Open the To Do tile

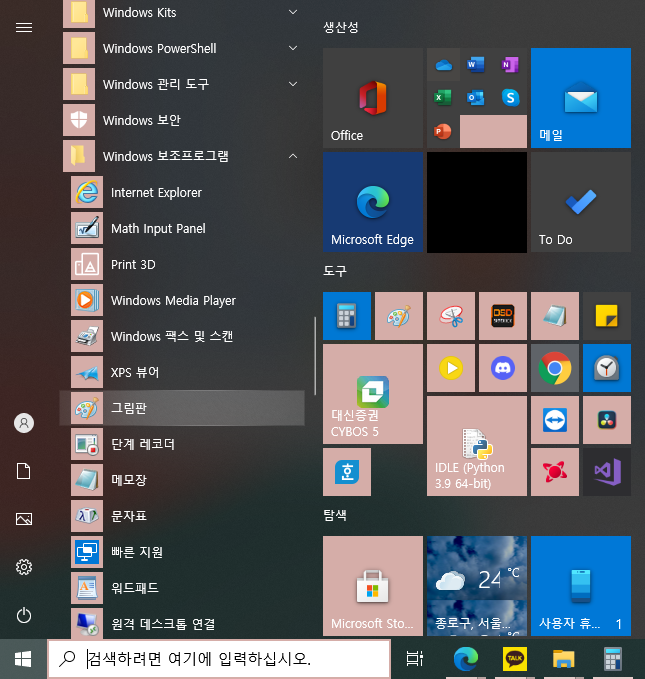(x=581, y=202)
